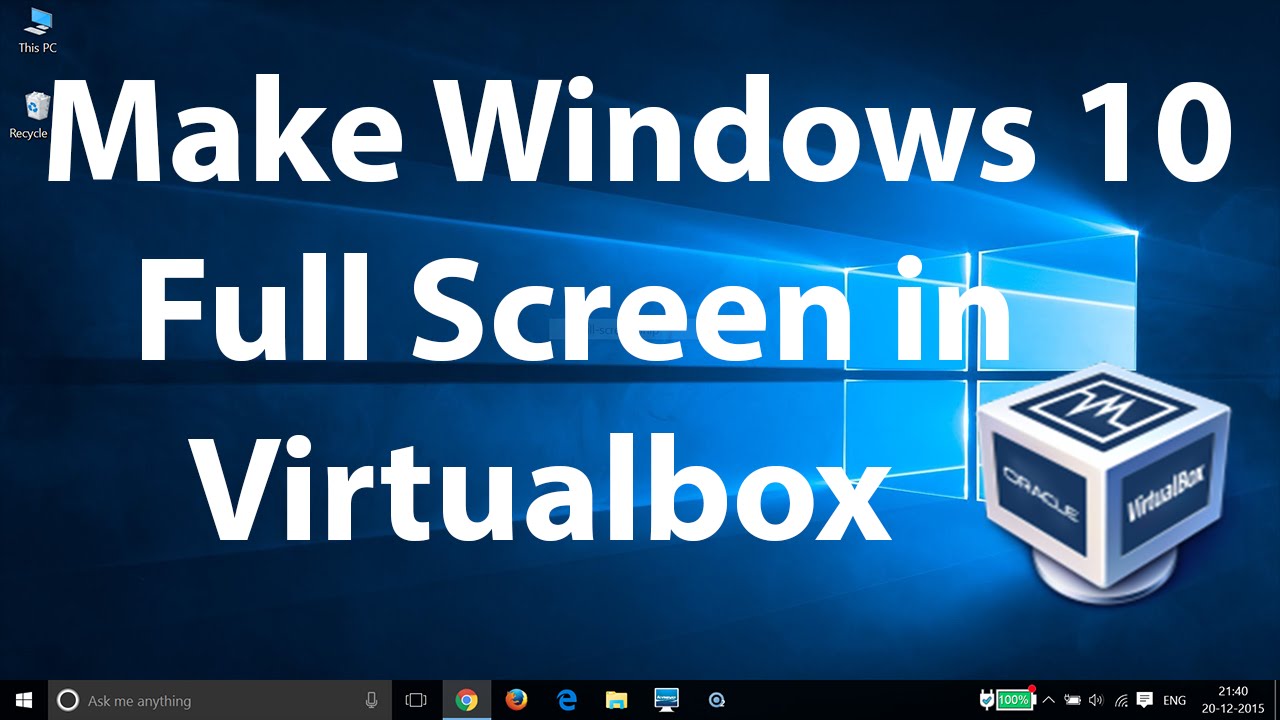Click the power plug shield tray icon
The width and height of the screenshot is (1280, 720).
[985, 700]
